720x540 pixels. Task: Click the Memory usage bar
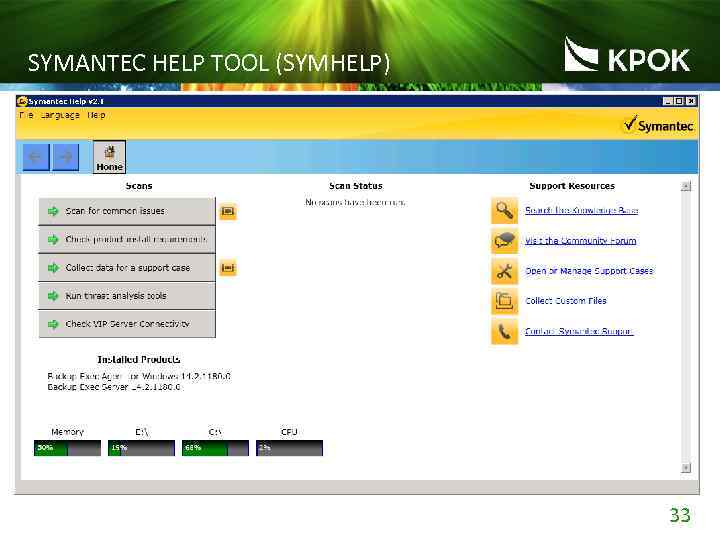tap(68, 448)
